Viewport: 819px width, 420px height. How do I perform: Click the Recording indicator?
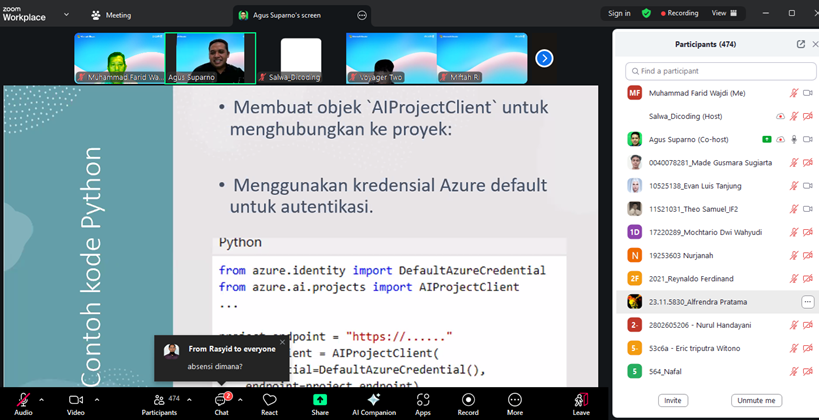coord(680,14)
